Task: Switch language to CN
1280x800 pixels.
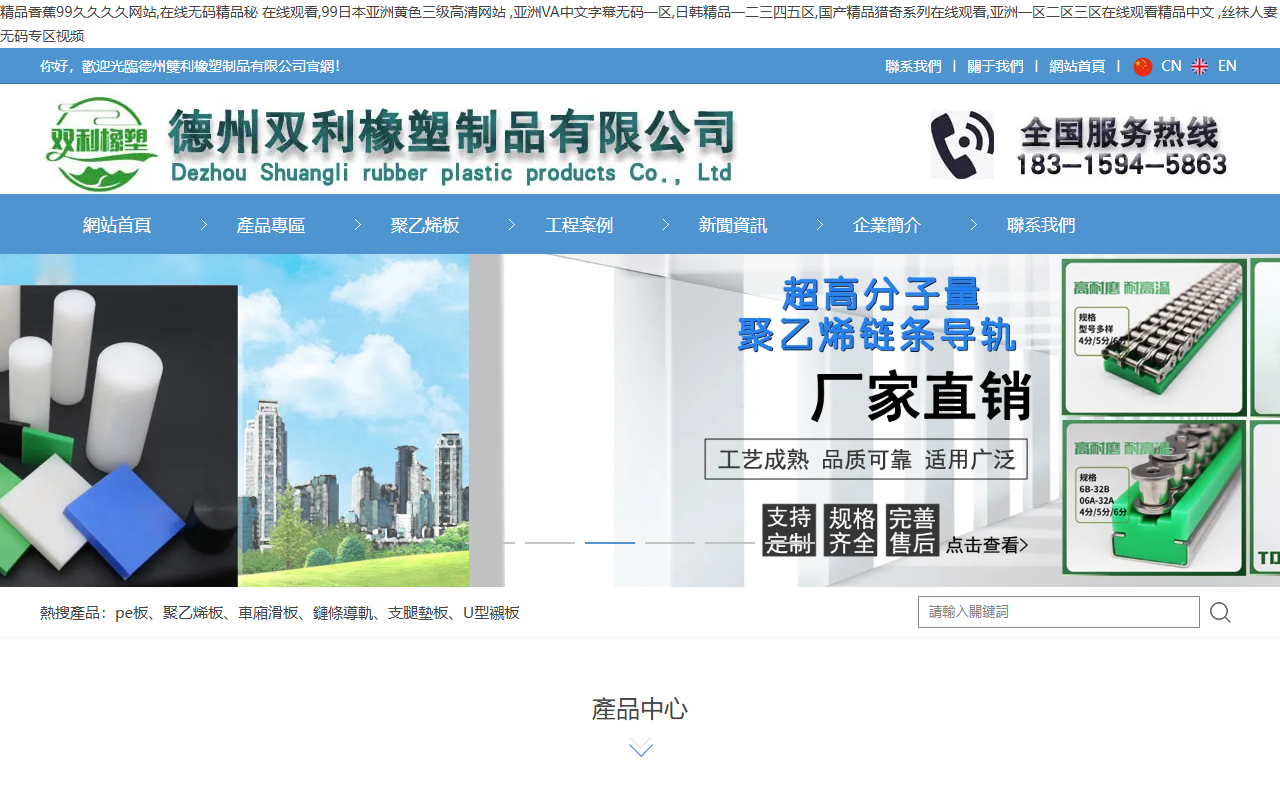Action: (x=1171, y=66)
